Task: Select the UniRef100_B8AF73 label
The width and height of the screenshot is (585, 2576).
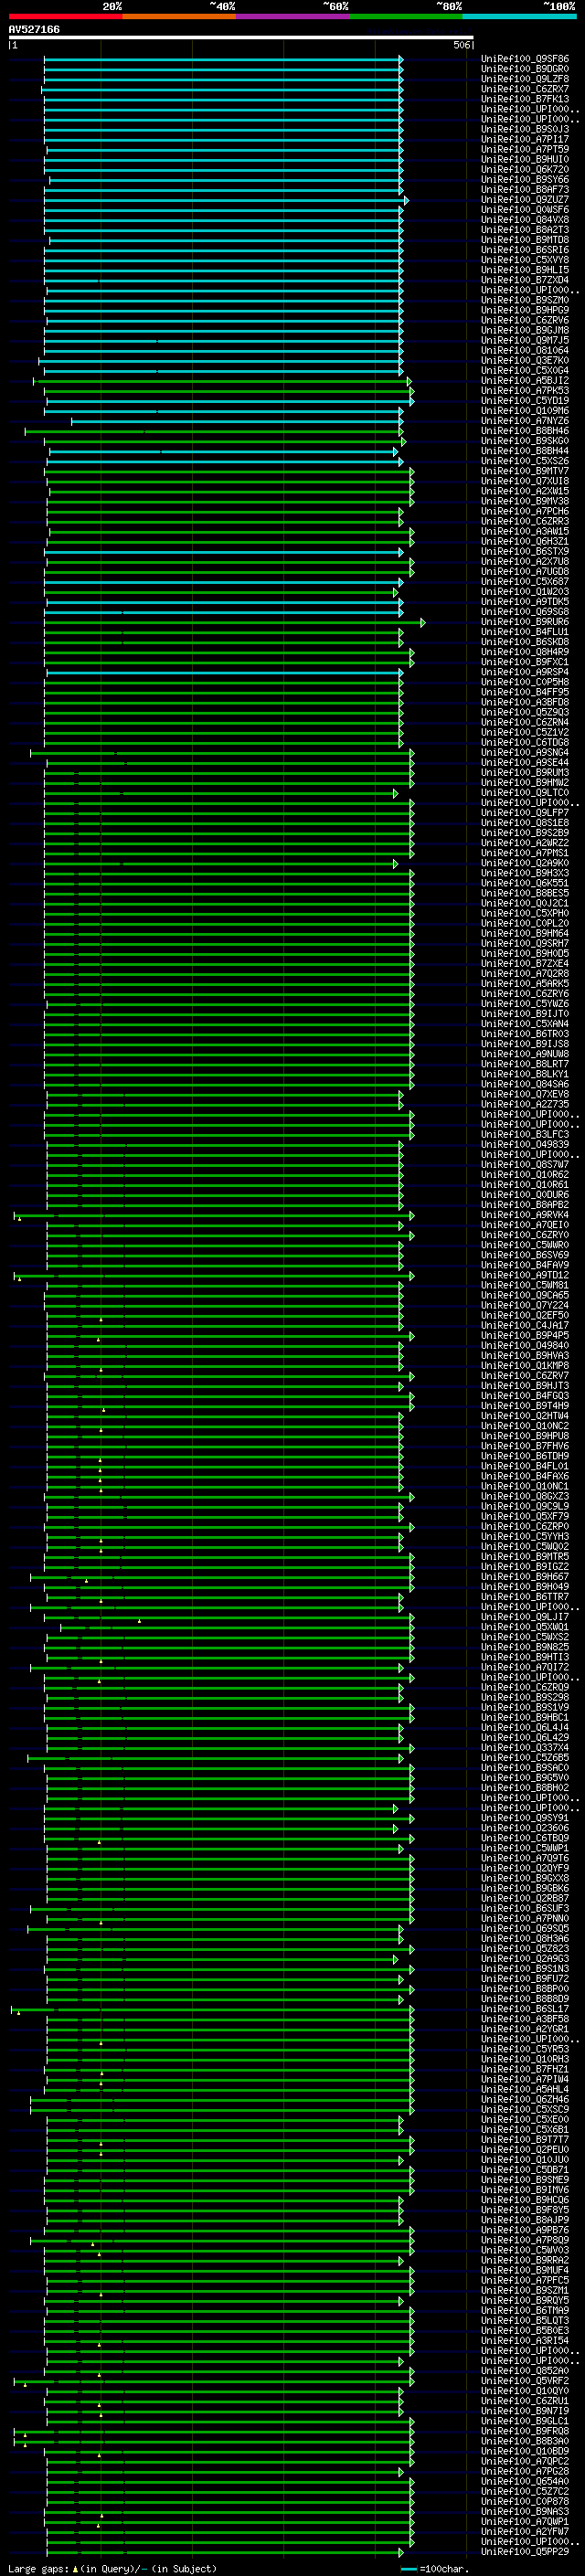Action: pyautogui.click(x=525, y=189)
